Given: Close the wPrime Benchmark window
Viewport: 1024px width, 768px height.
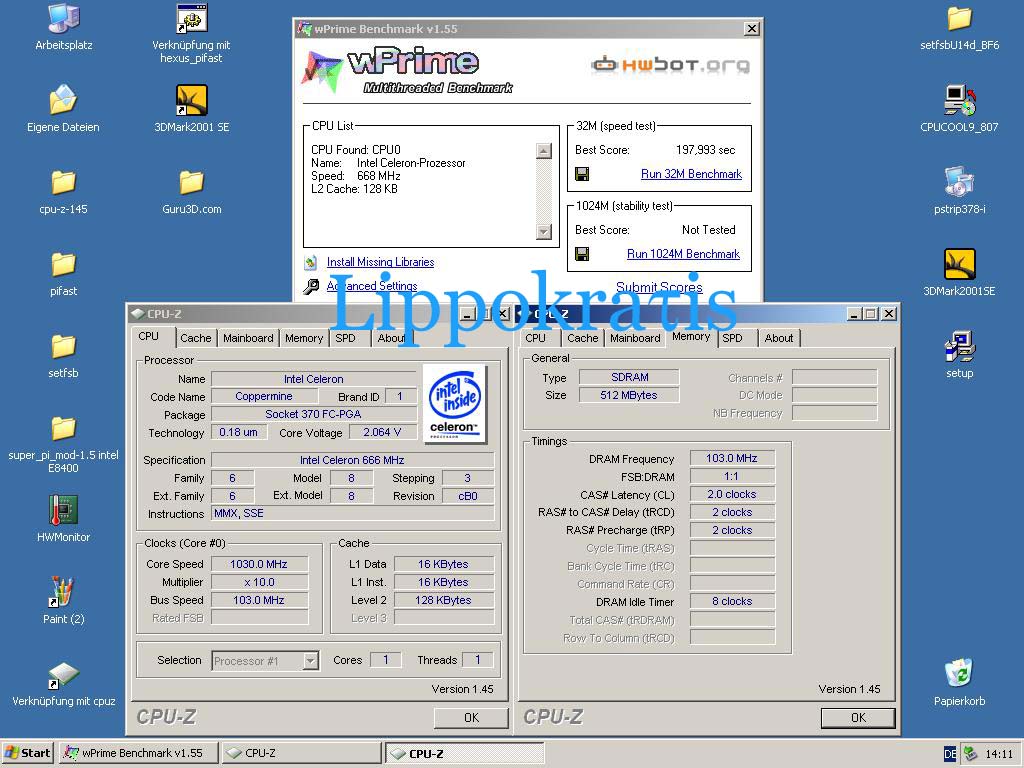Looking at the screenshot, I should [x=752, y=29].
